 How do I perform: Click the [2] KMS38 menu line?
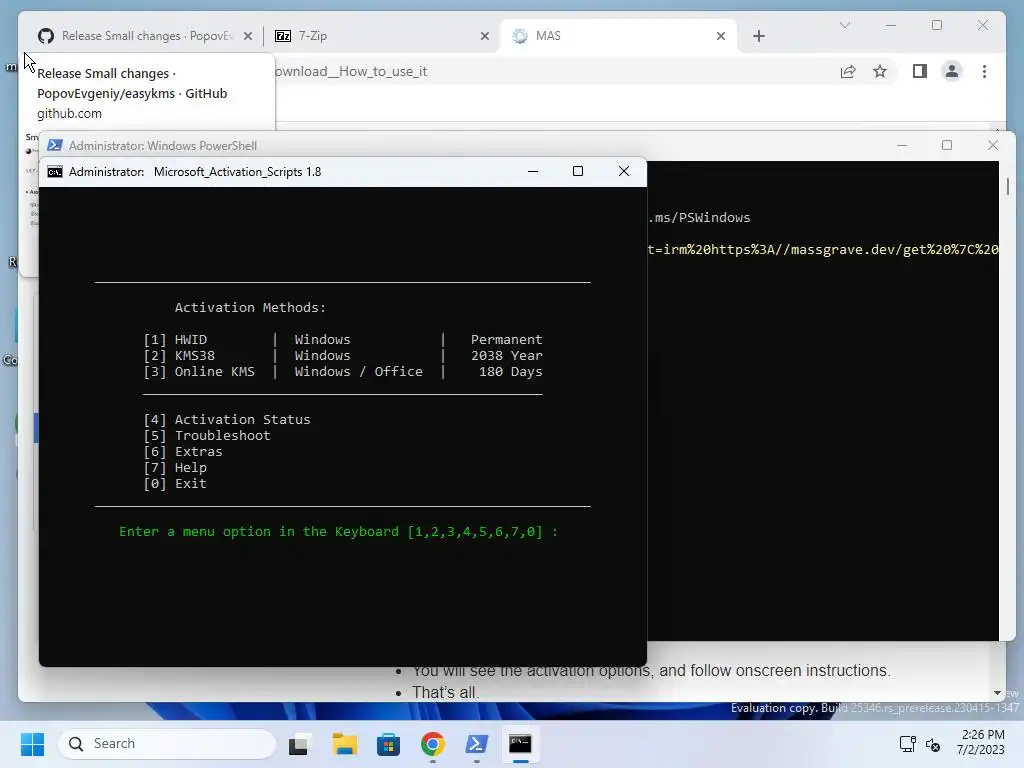[x=343, y=355]
